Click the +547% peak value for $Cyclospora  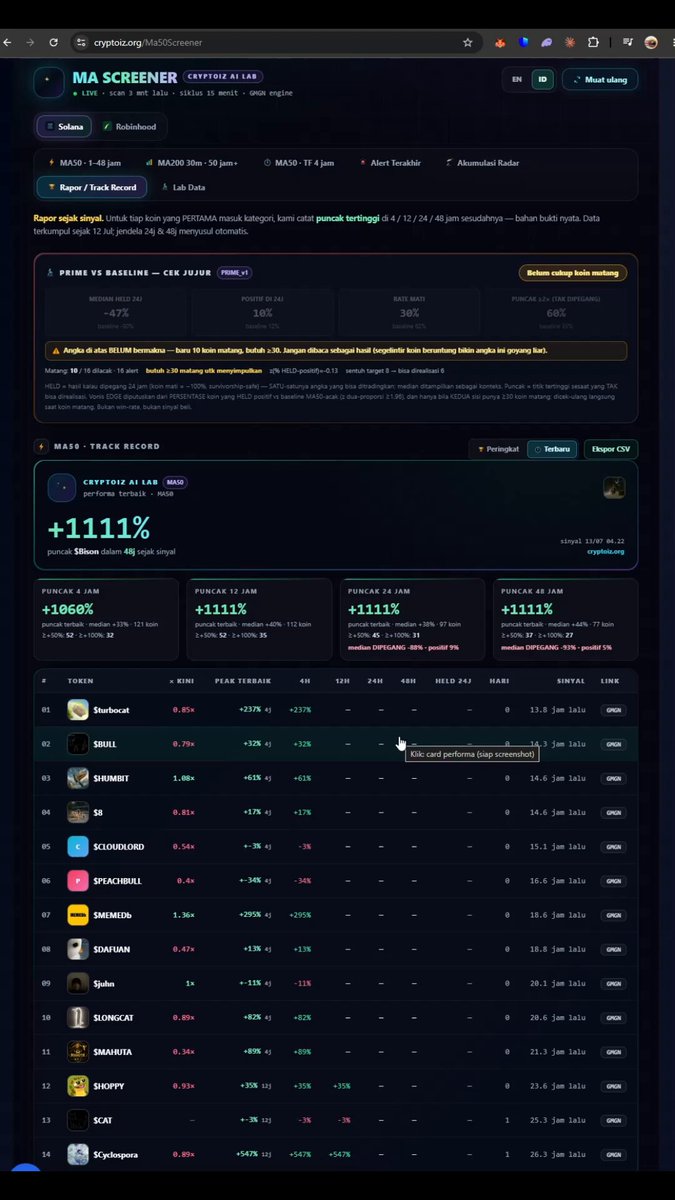[x=248, y=1154]
